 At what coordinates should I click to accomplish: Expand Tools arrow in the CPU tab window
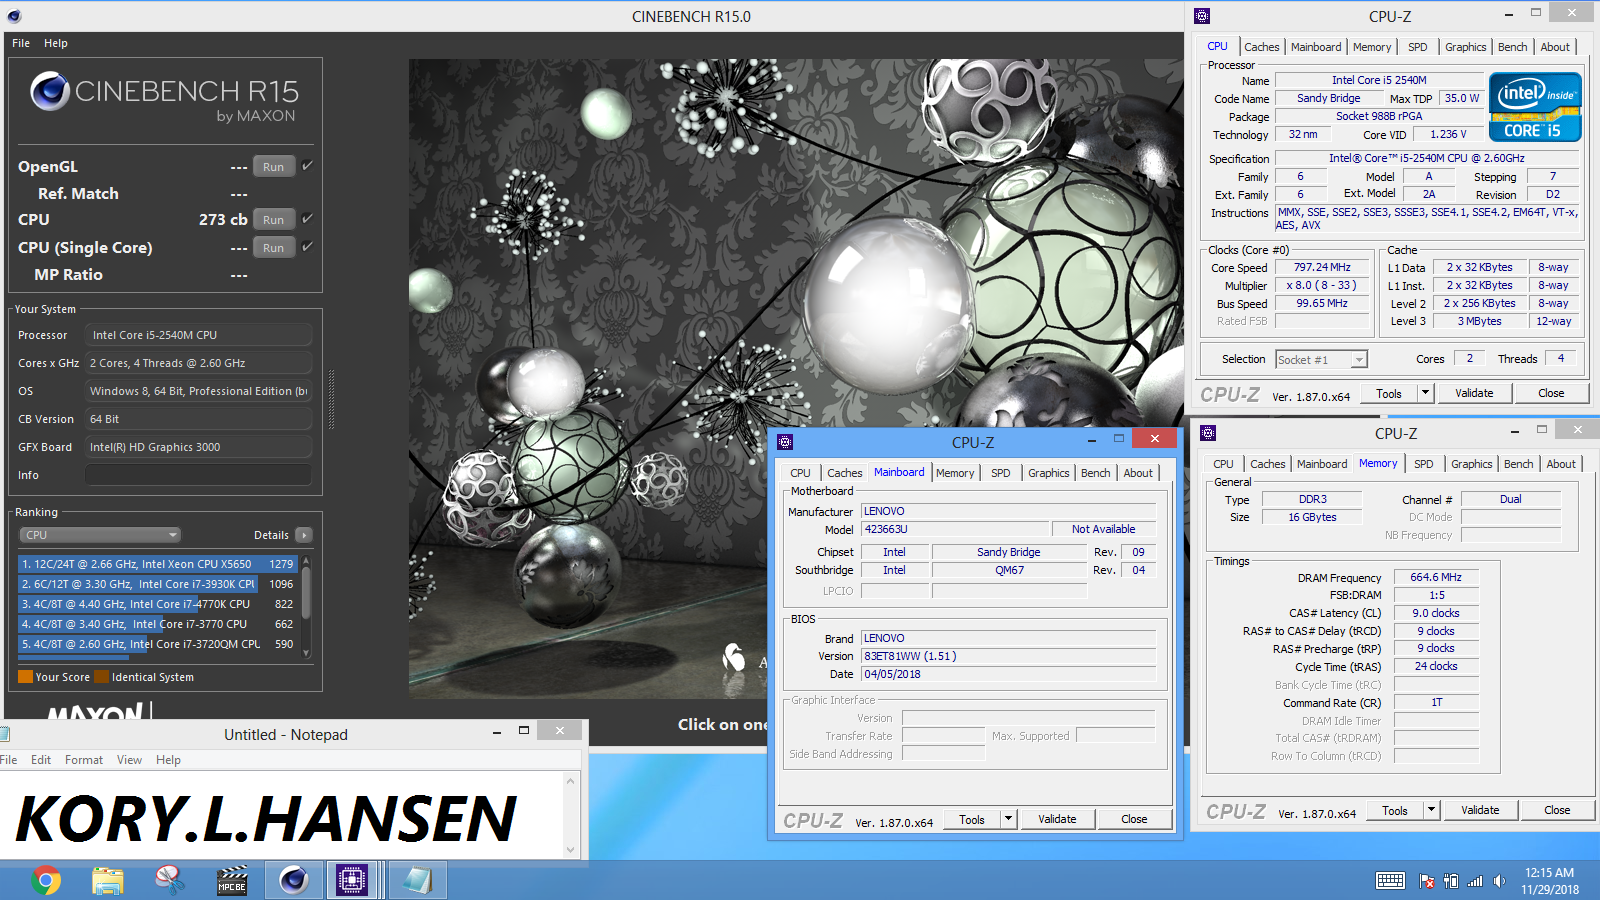1425,393
